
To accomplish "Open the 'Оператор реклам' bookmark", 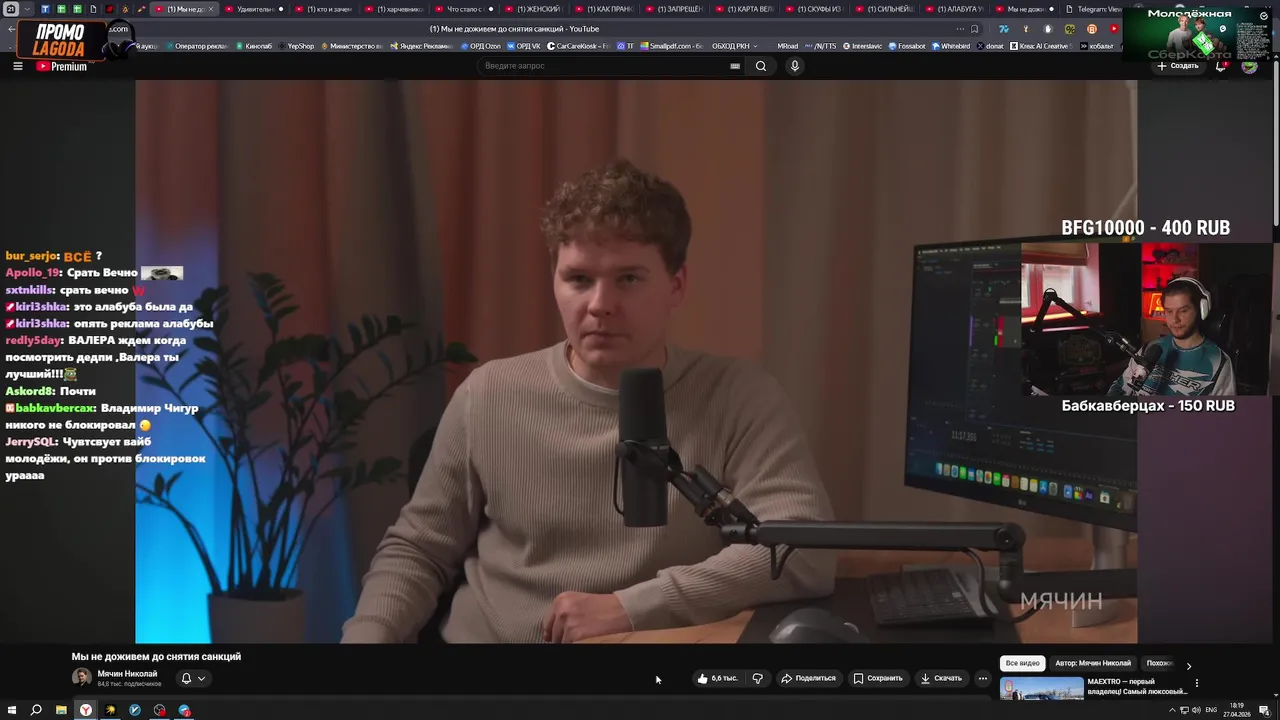I will pos(195,46).
